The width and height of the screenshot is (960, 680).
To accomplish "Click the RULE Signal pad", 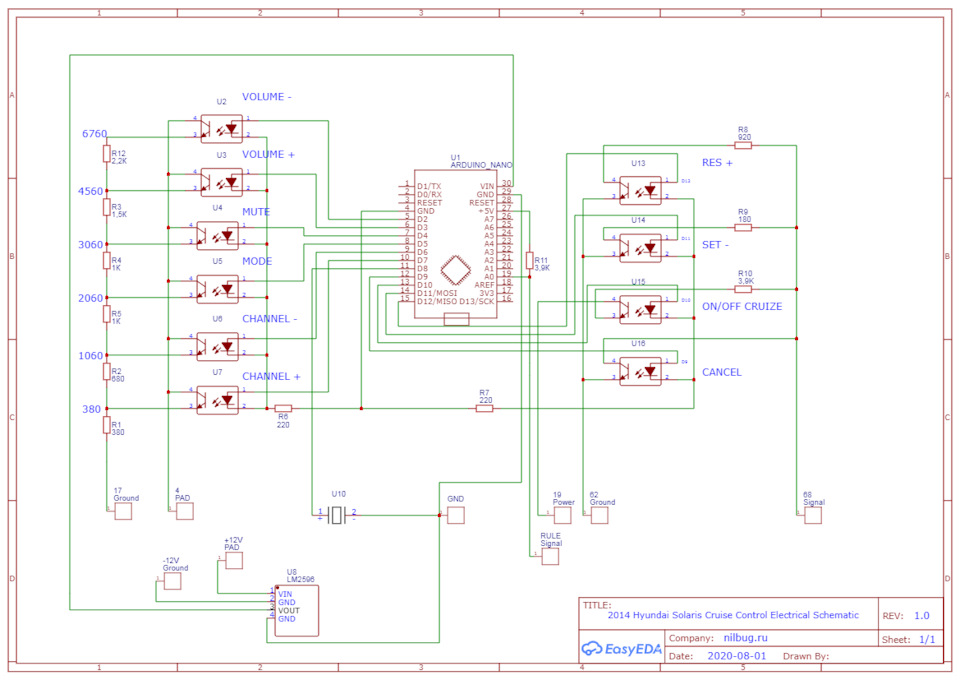I will [550, 556].
